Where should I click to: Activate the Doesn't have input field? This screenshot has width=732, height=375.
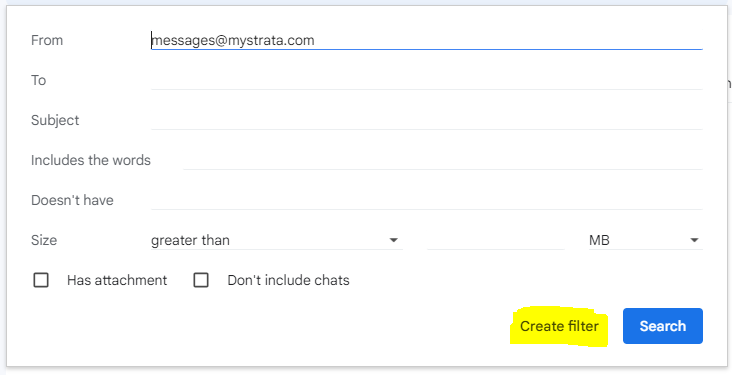(x=427, y=200)
